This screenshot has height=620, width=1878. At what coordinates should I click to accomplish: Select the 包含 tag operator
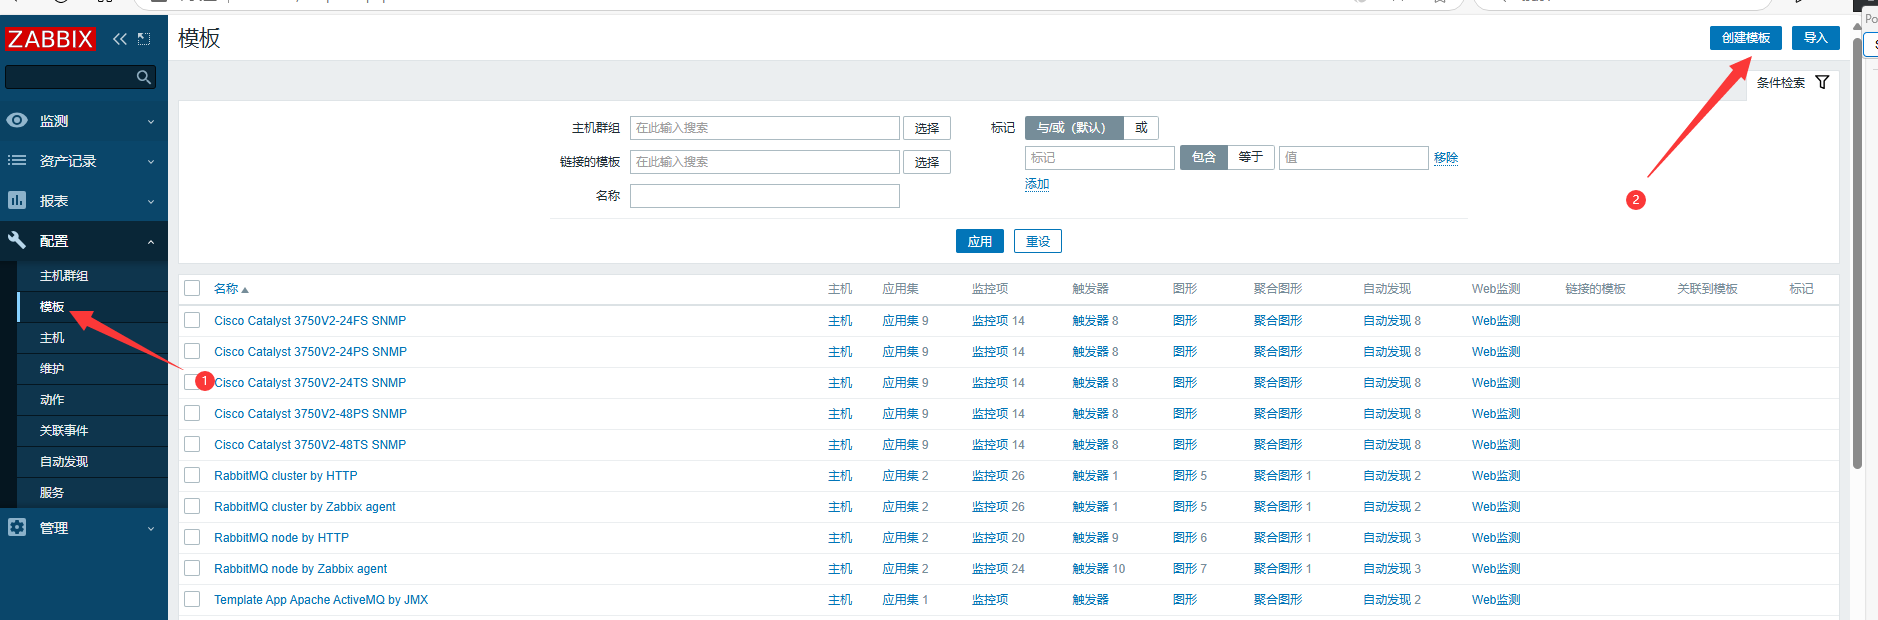click(1204, 157)
